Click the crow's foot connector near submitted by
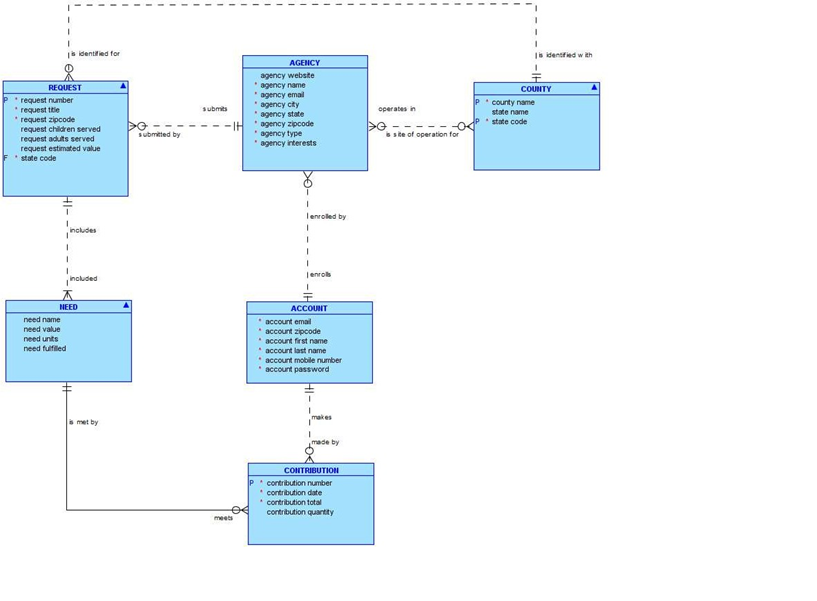 [x=133, y=125]
